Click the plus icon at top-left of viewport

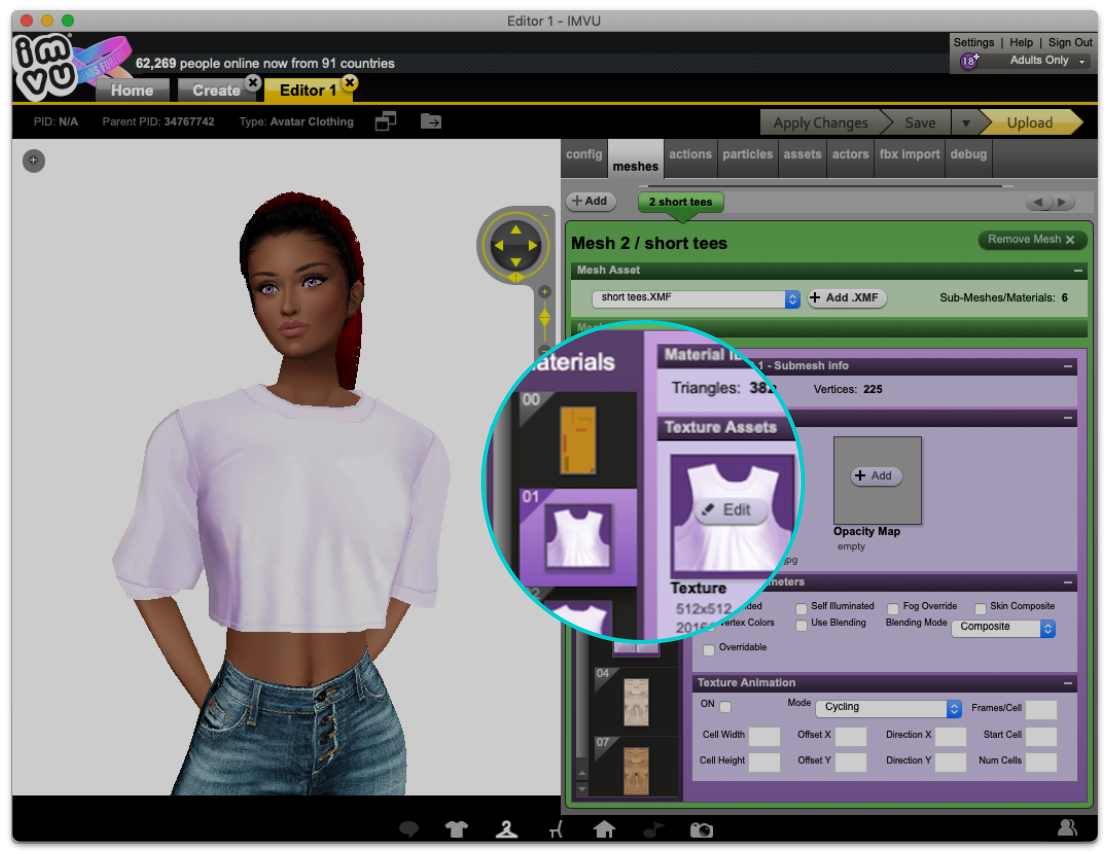[x=33, y=161]
